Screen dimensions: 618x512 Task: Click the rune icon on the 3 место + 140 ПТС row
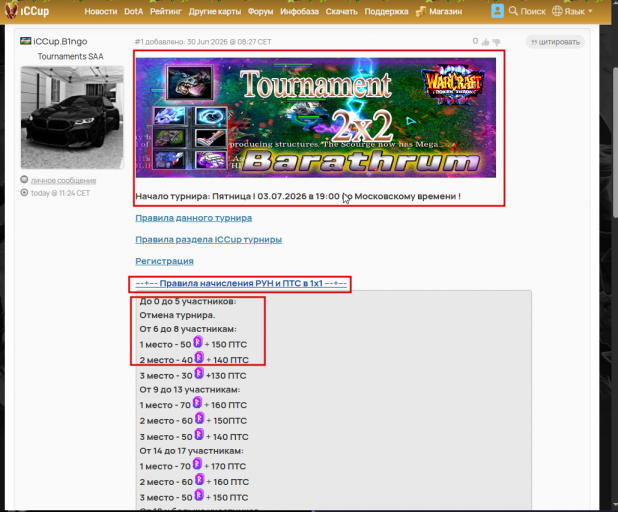pos(199,434)
